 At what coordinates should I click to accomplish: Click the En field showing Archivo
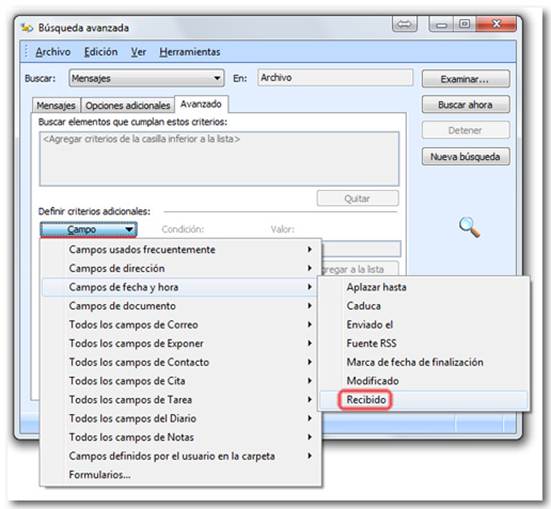pos(335,77)
